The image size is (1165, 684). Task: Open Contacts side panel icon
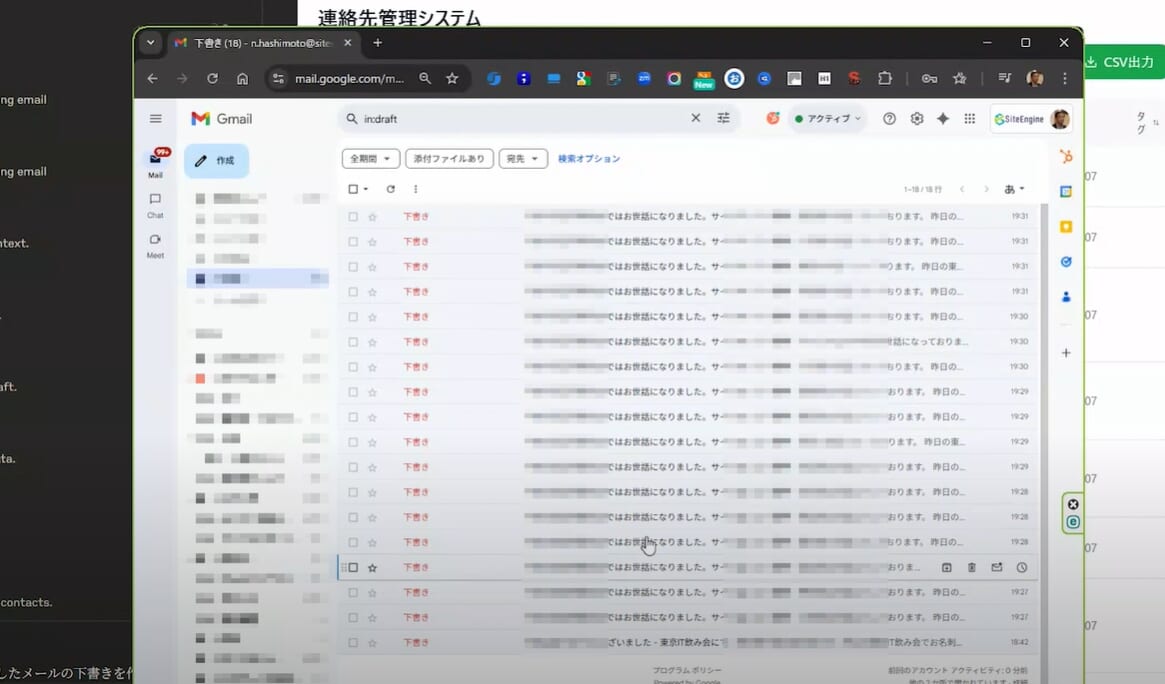[1066, 297]
